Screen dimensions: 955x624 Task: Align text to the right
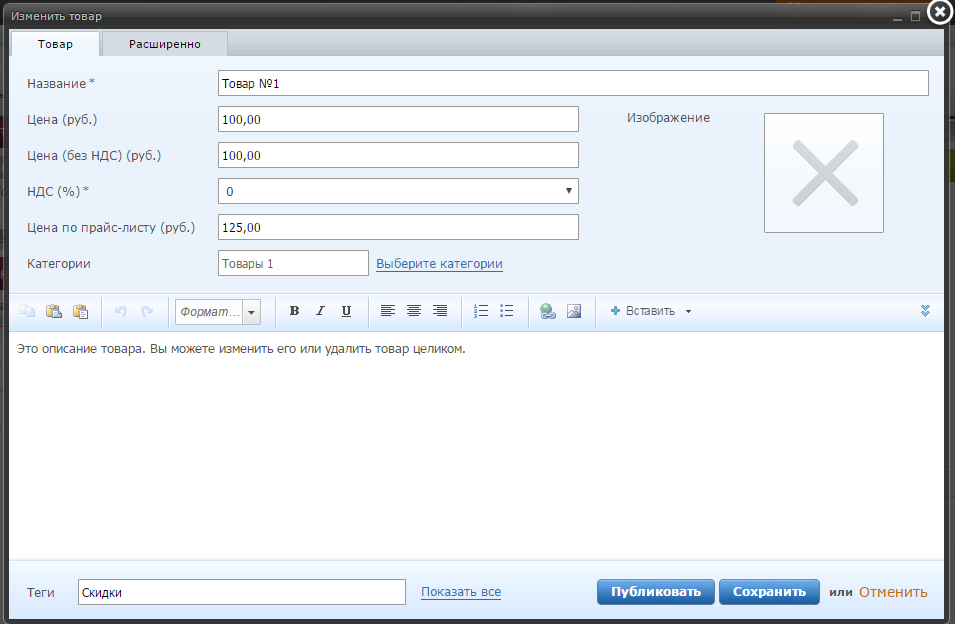(x=440, y=311)
